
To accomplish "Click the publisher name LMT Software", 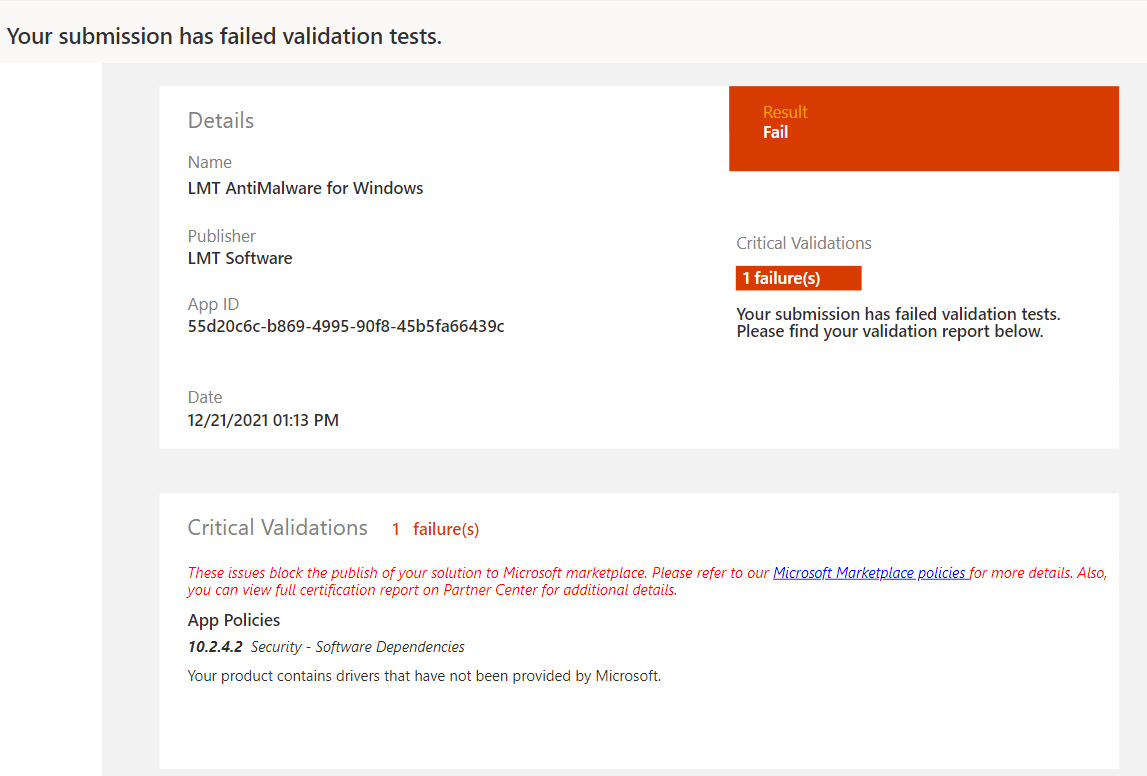I will click(x=240, y=258).
